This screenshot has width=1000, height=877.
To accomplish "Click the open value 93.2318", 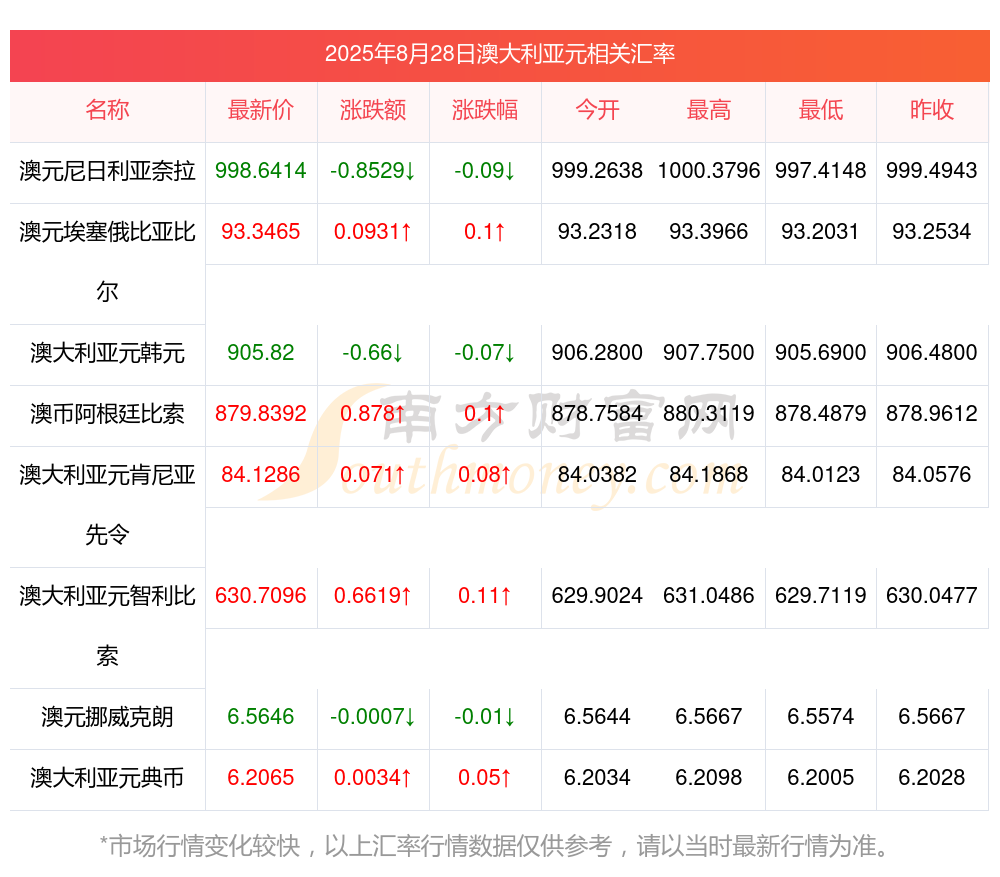I will coord(597,232).
